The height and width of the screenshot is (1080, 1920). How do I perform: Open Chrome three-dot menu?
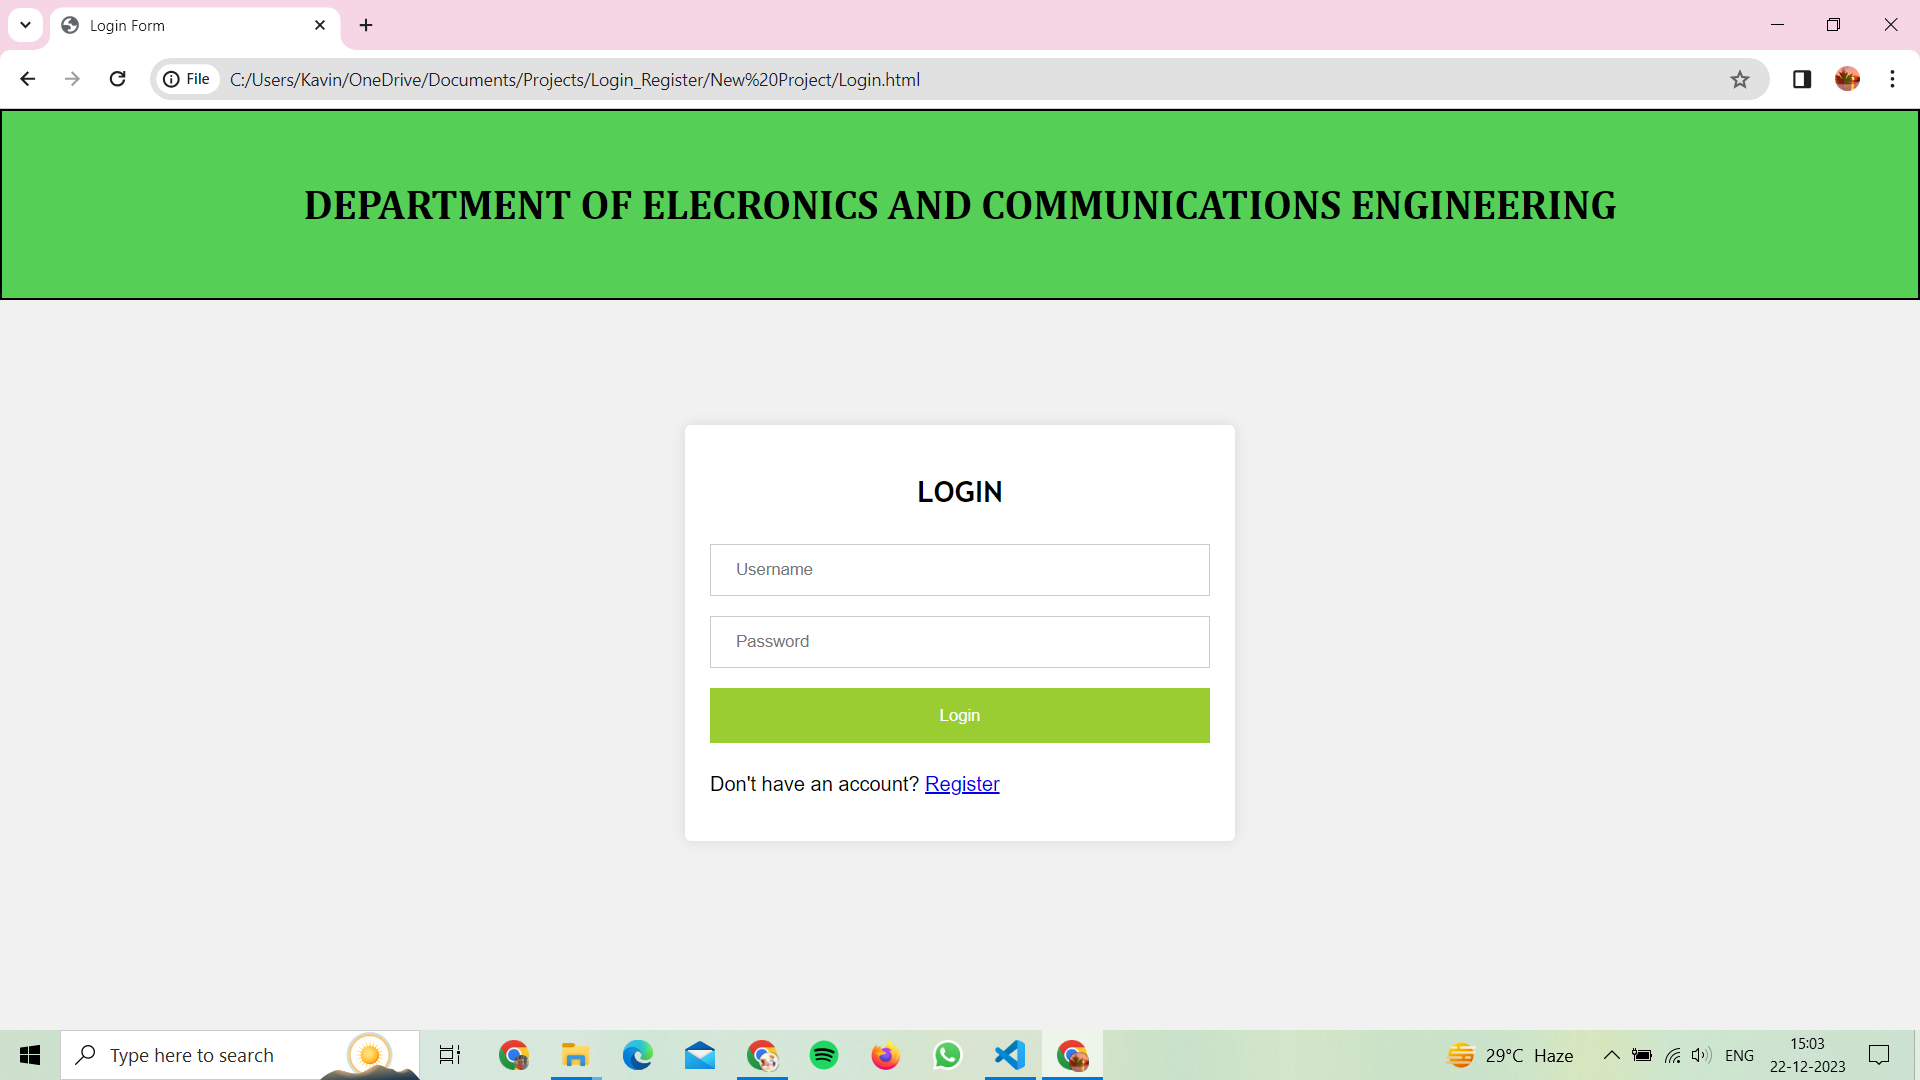pos(1892,79)
